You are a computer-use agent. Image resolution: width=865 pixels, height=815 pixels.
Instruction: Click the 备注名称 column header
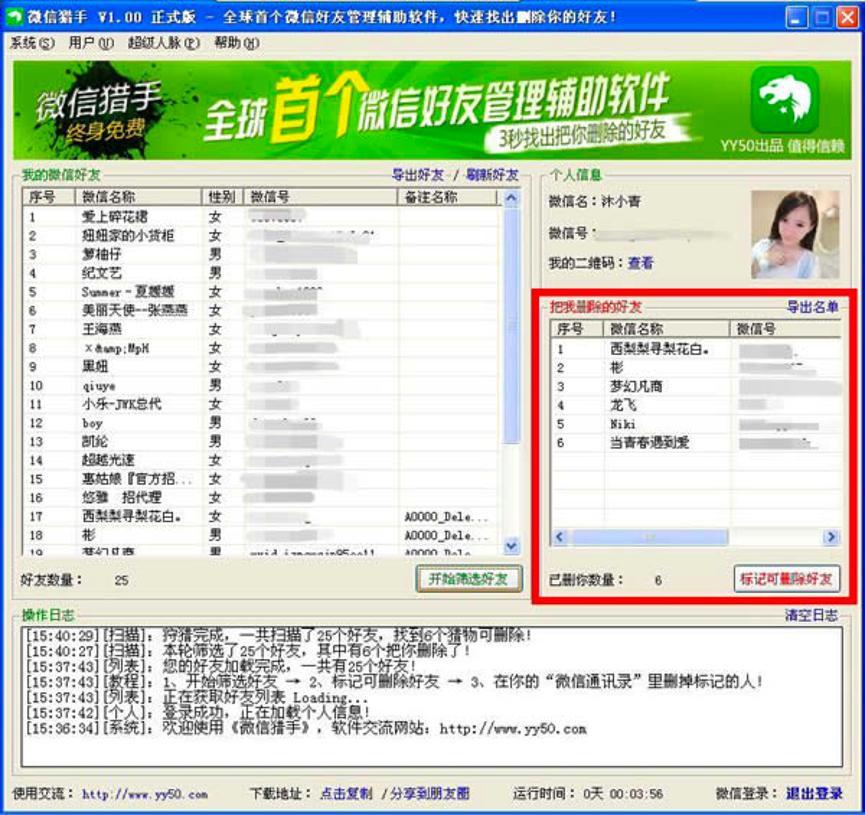click(447, 197)
